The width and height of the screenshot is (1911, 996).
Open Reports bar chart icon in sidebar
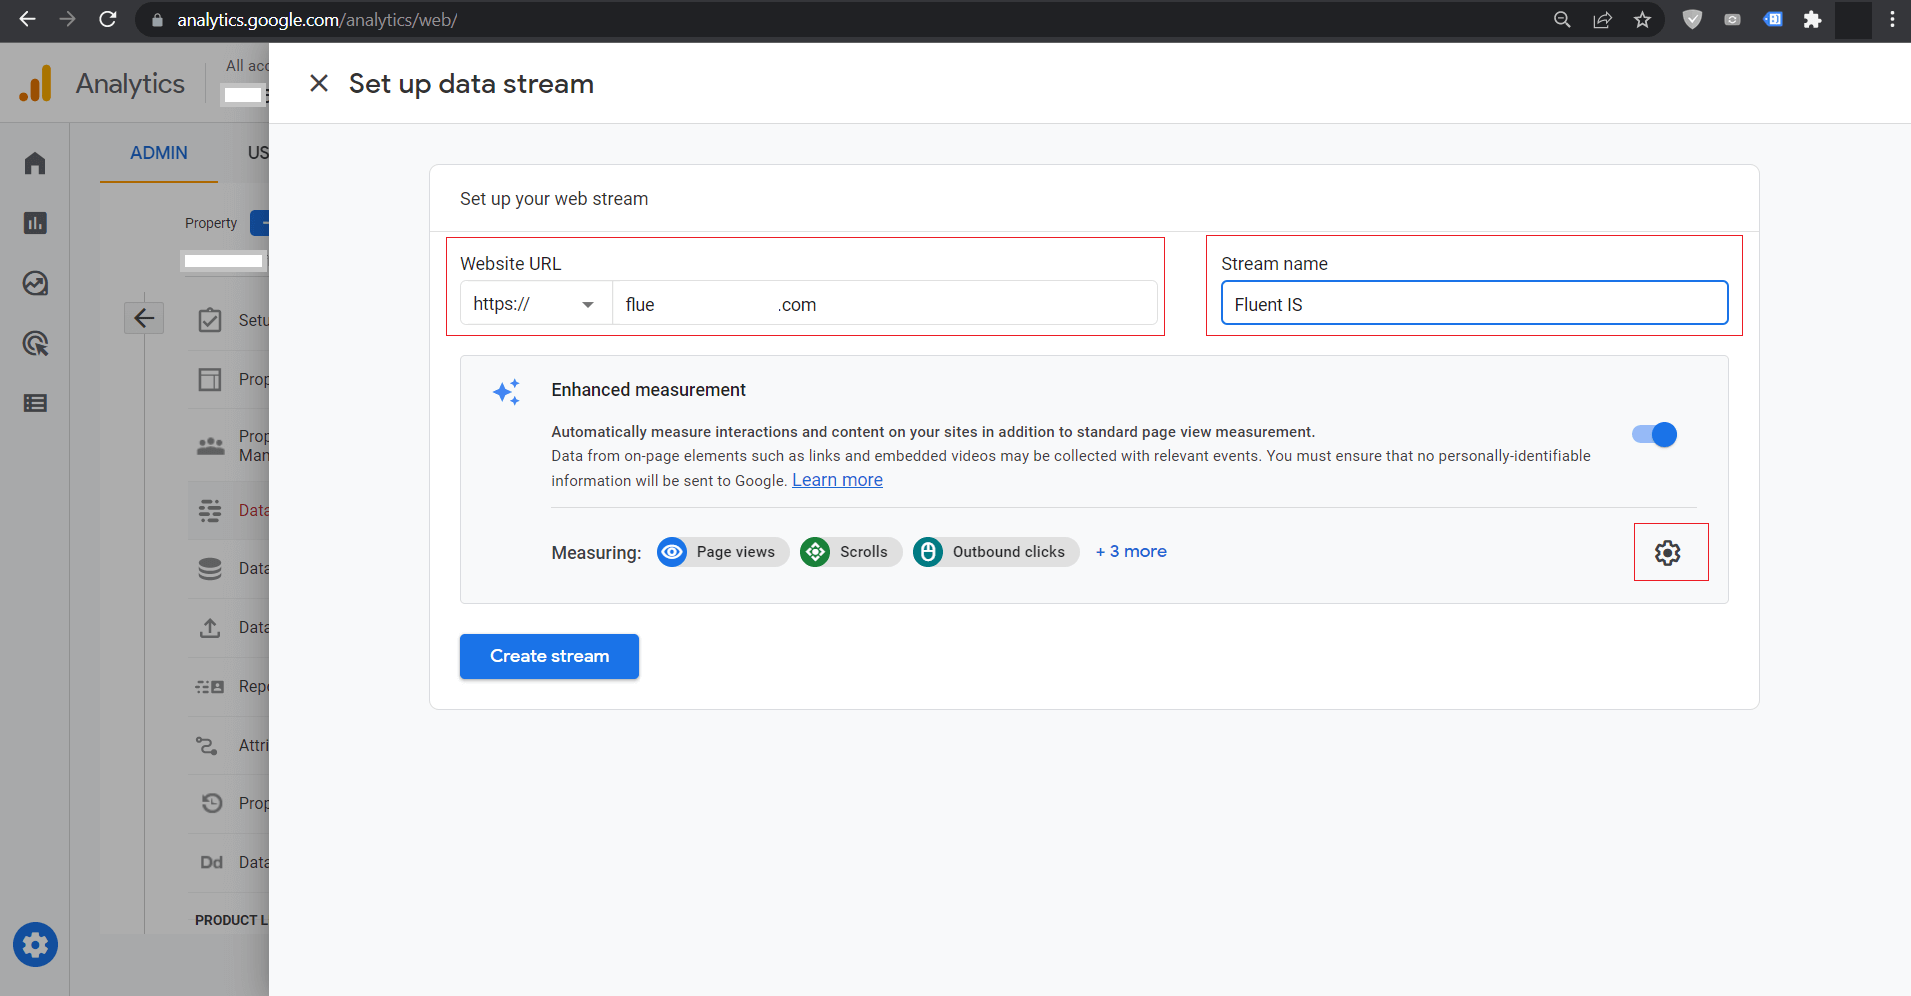click(35, 223)
